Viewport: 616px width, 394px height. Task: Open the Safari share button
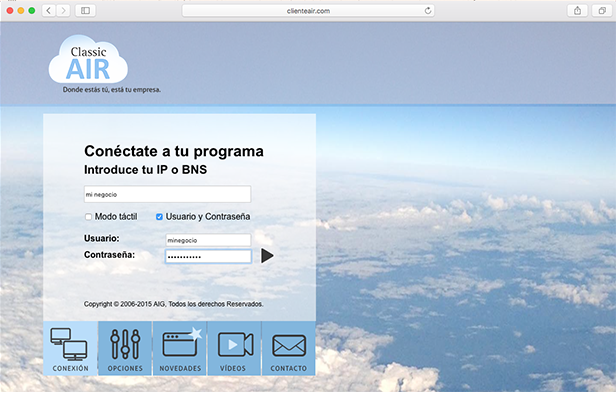[x=577, y=11]
